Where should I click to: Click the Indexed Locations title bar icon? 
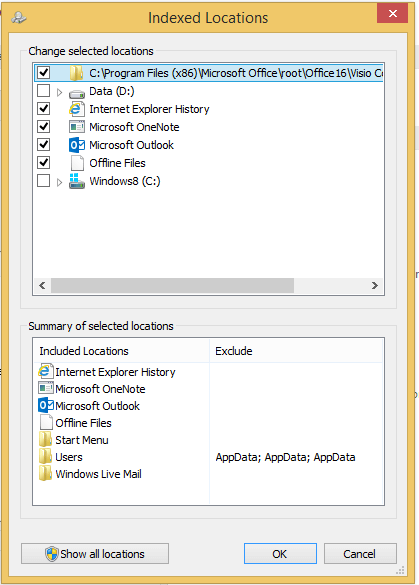tap(19, 18)
